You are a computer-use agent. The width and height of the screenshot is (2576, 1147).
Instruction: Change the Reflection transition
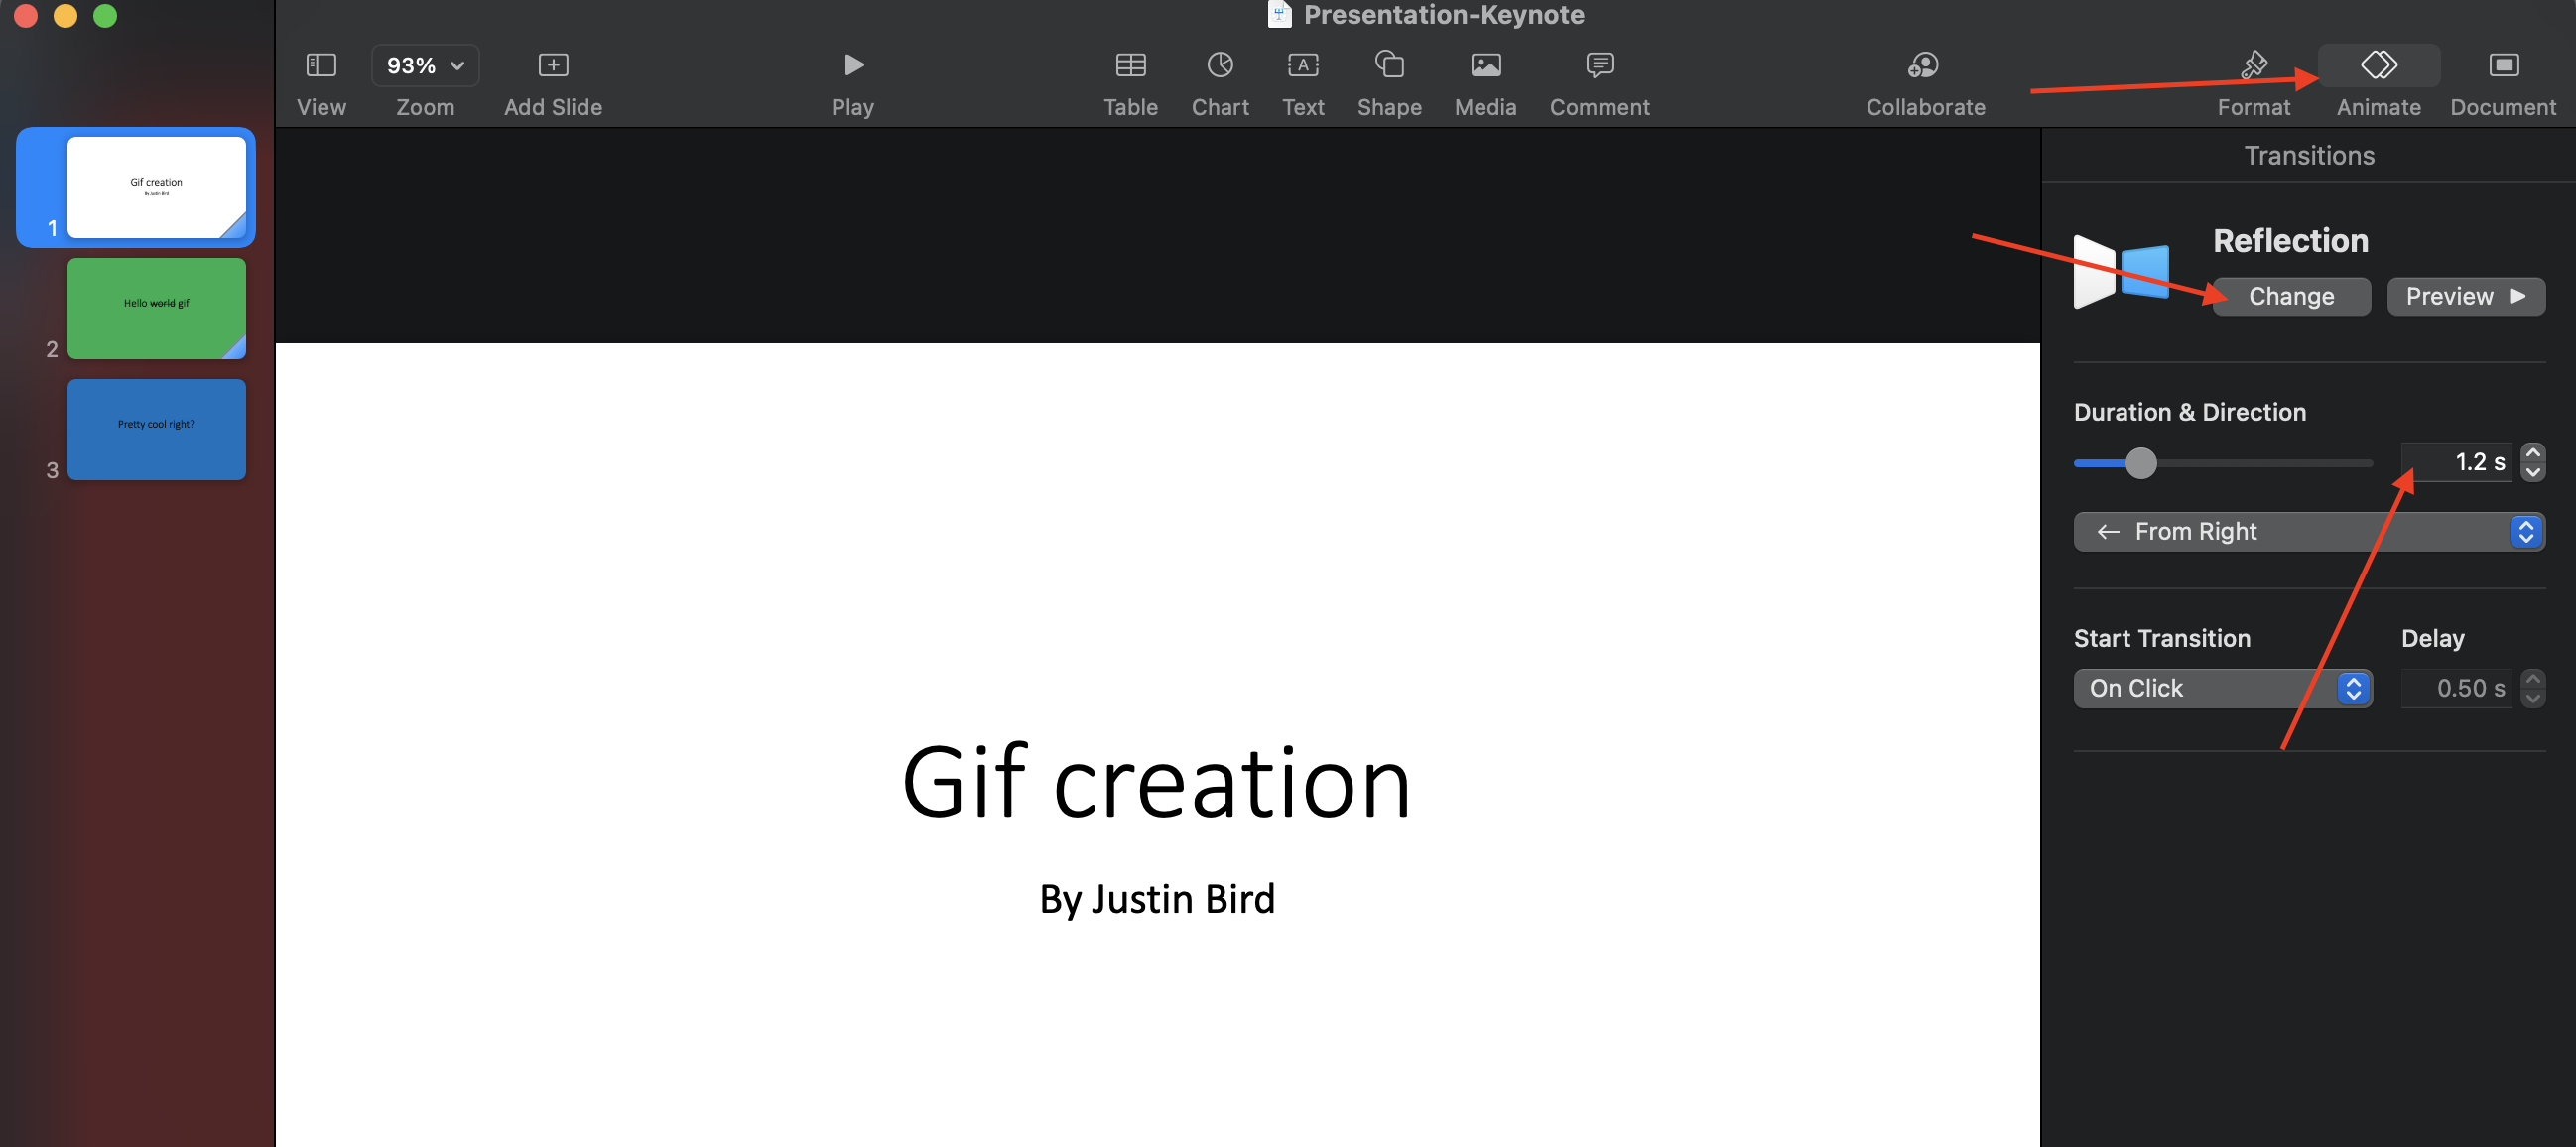pos(2291,296)
